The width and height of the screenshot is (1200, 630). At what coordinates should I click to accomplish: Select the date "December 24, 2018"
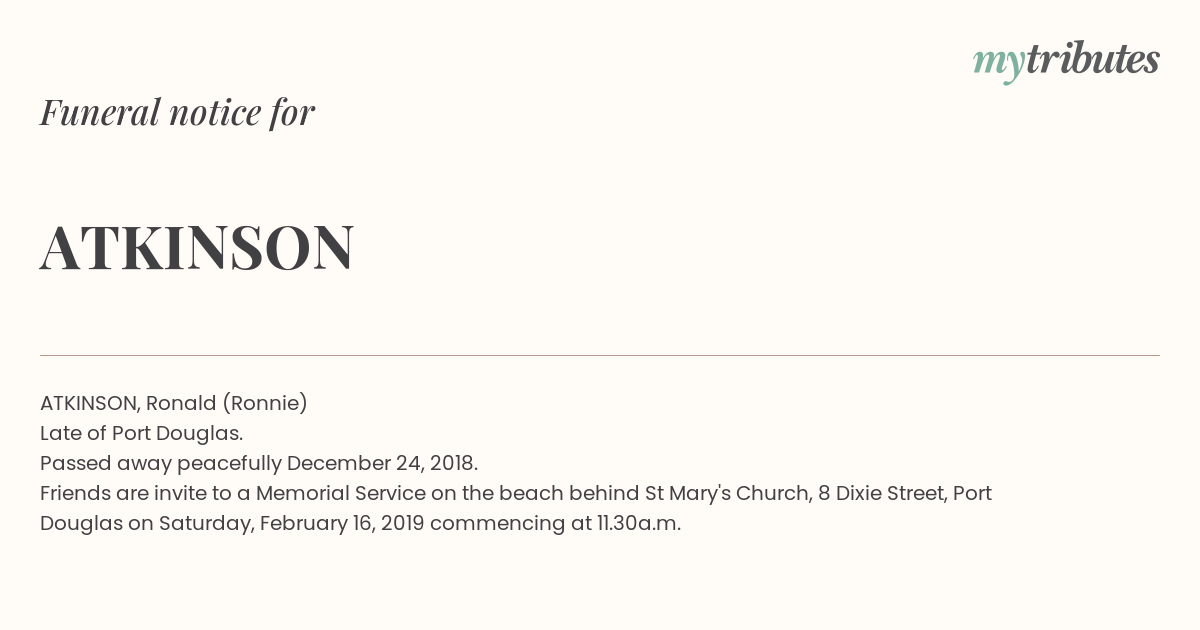381,463
